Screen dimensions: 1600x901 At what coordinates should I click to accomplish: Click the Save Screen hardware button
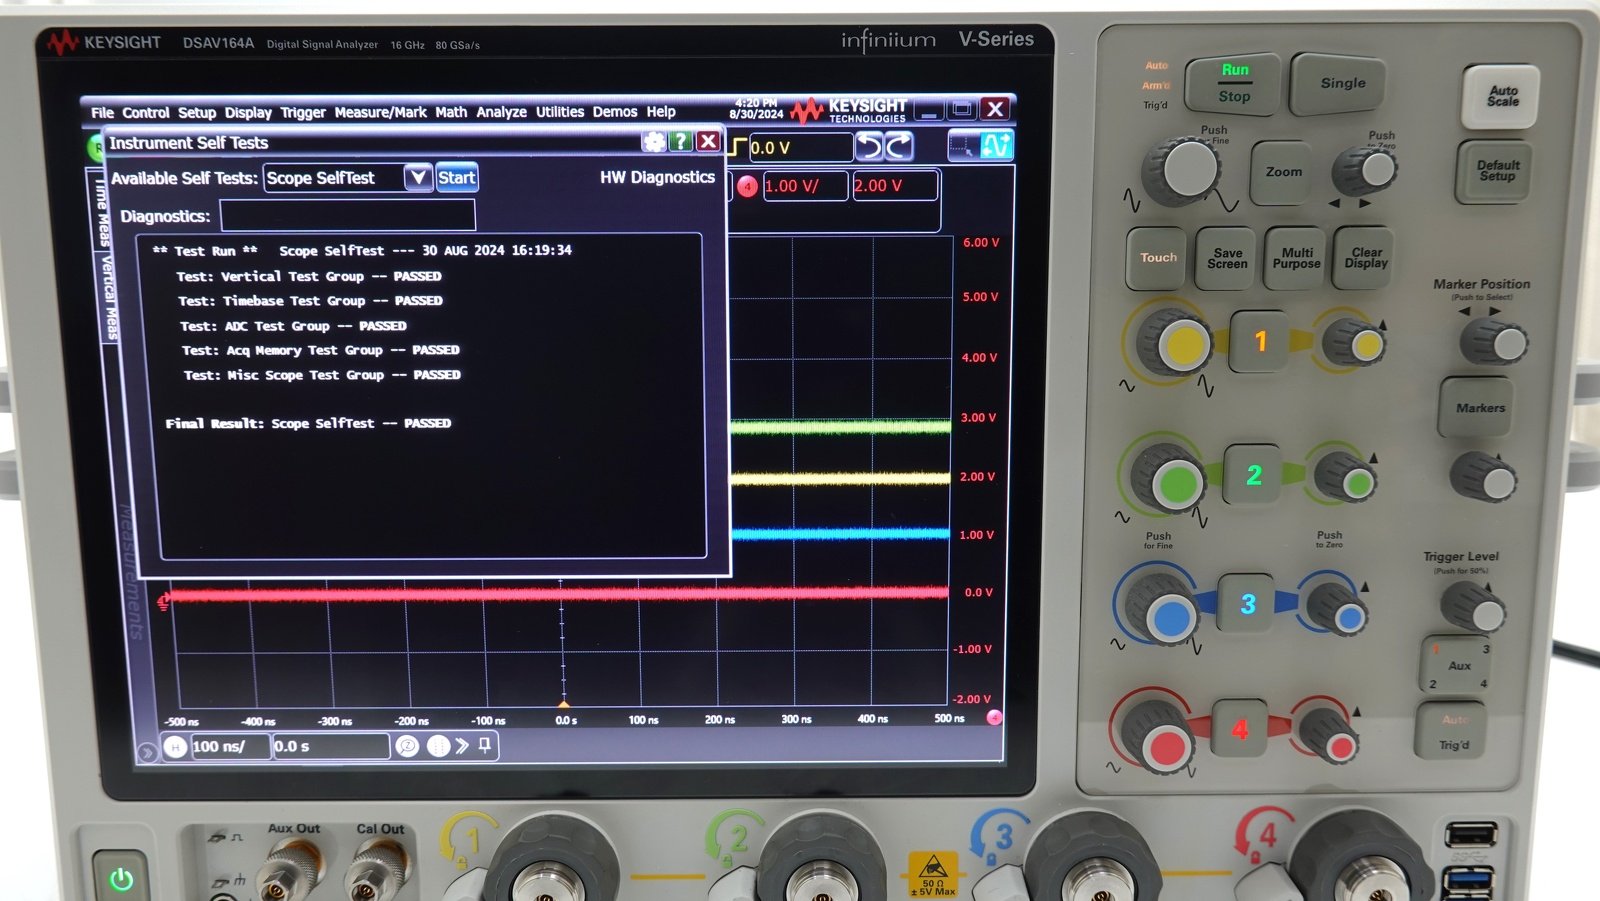[1227, 258]
